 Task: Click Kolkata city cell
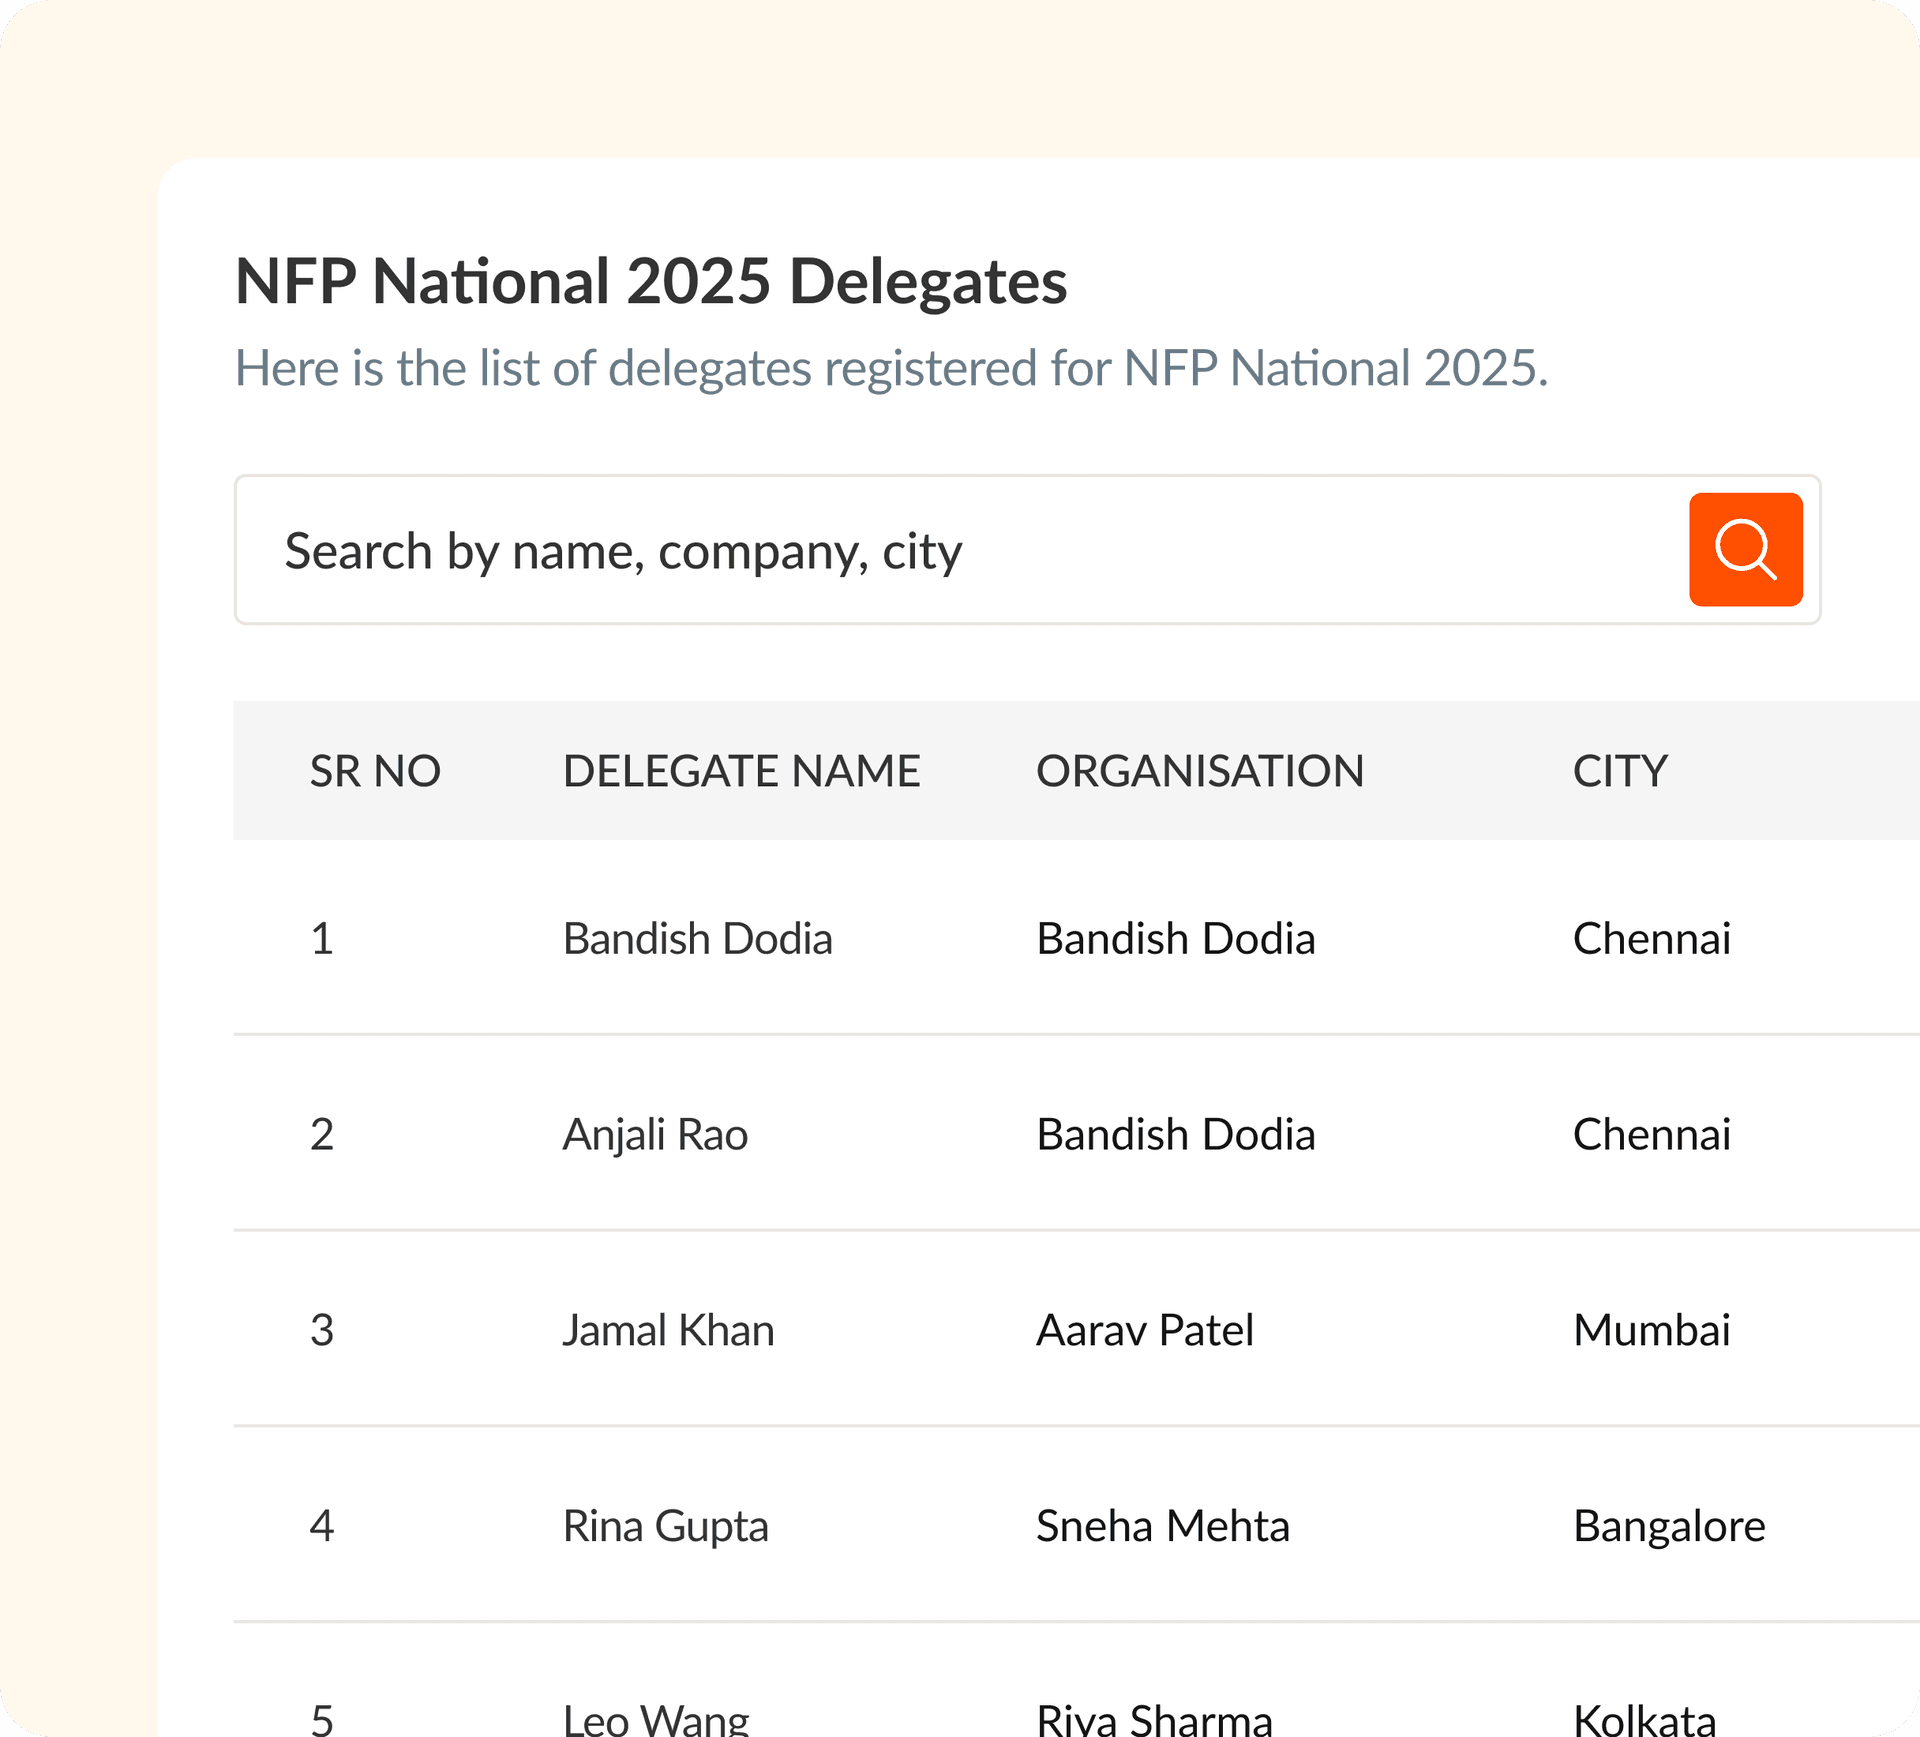[1644, 1718]
